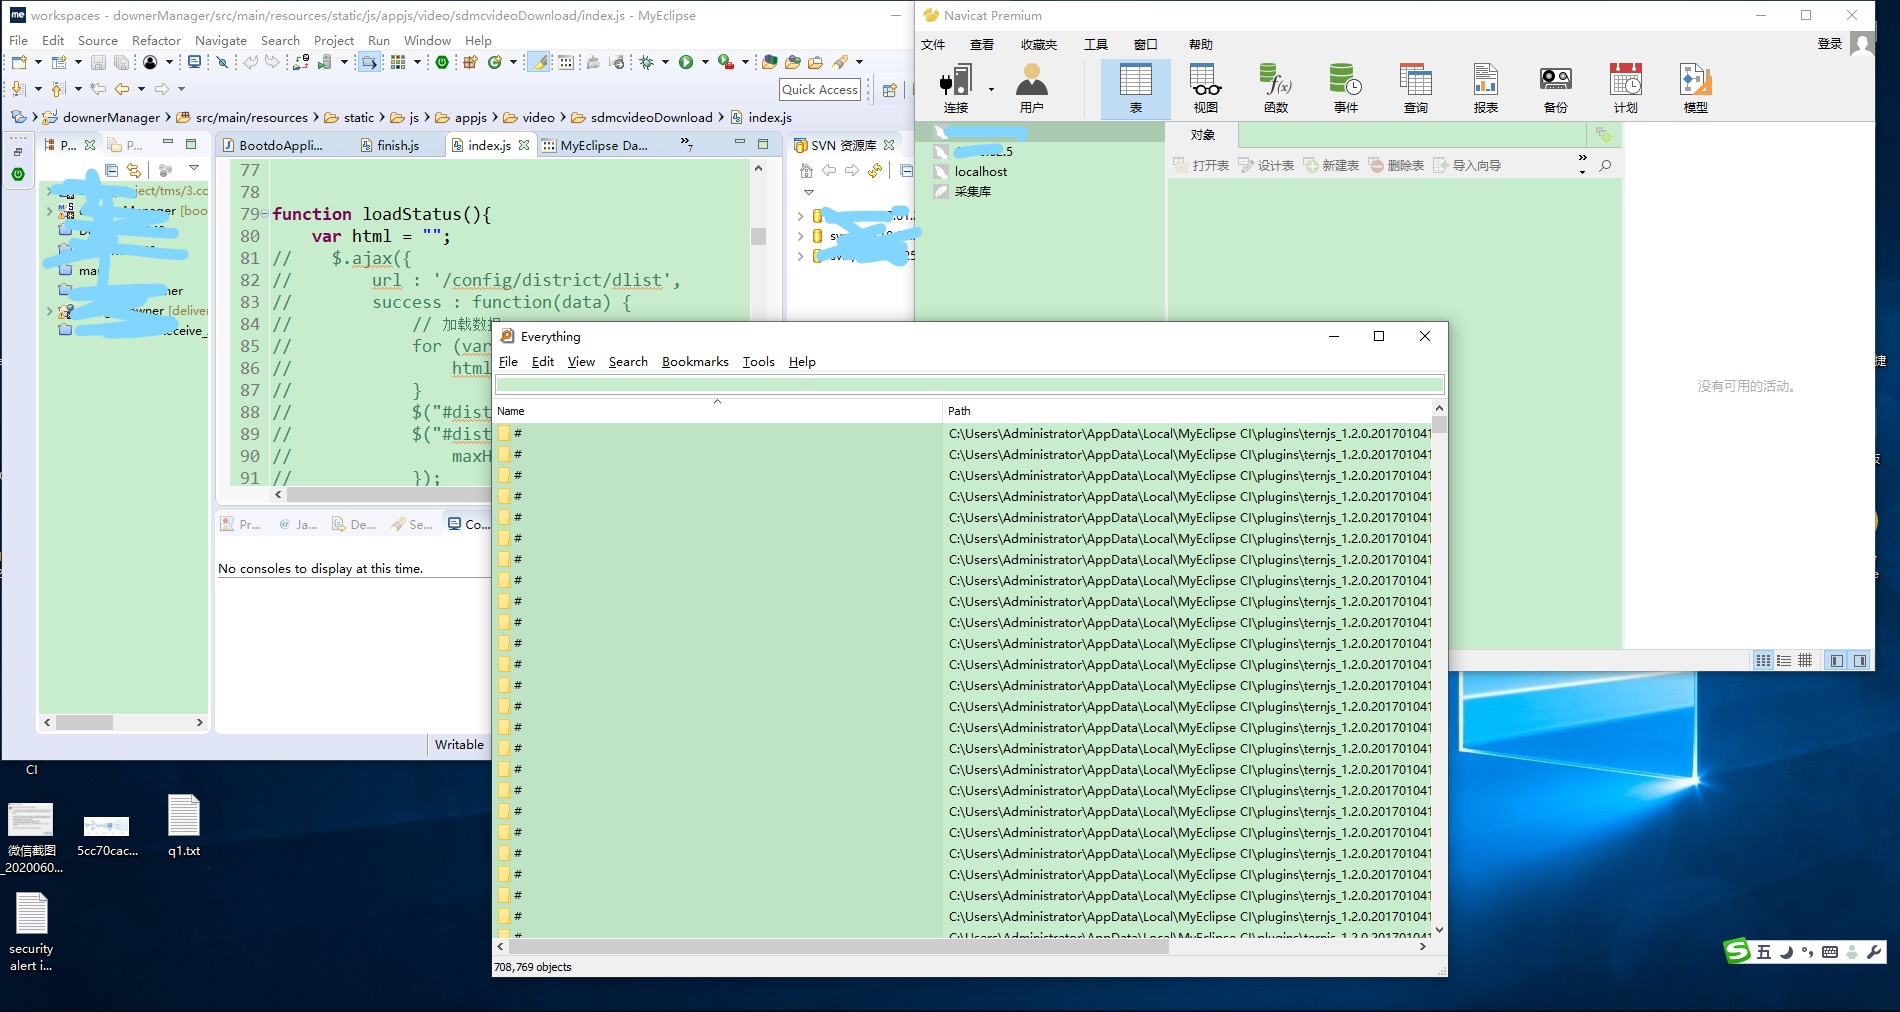
Task: Open the Navicat 备份 (Backup) section
Action: coord(1556,88)
